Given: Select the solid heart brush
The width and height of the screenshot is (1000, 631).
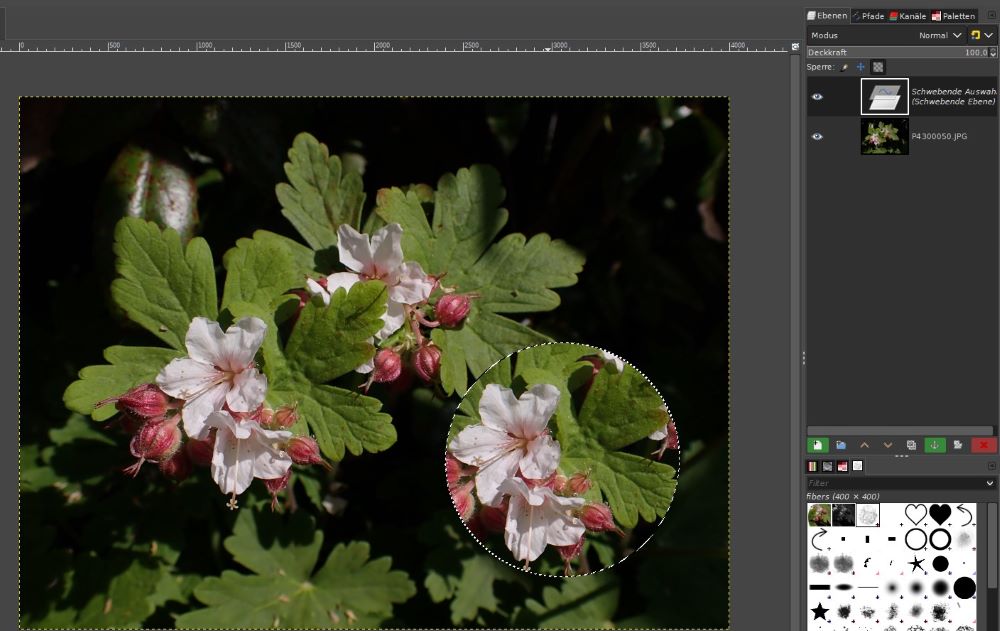Looking at the screenshot, I should [940, 514].
